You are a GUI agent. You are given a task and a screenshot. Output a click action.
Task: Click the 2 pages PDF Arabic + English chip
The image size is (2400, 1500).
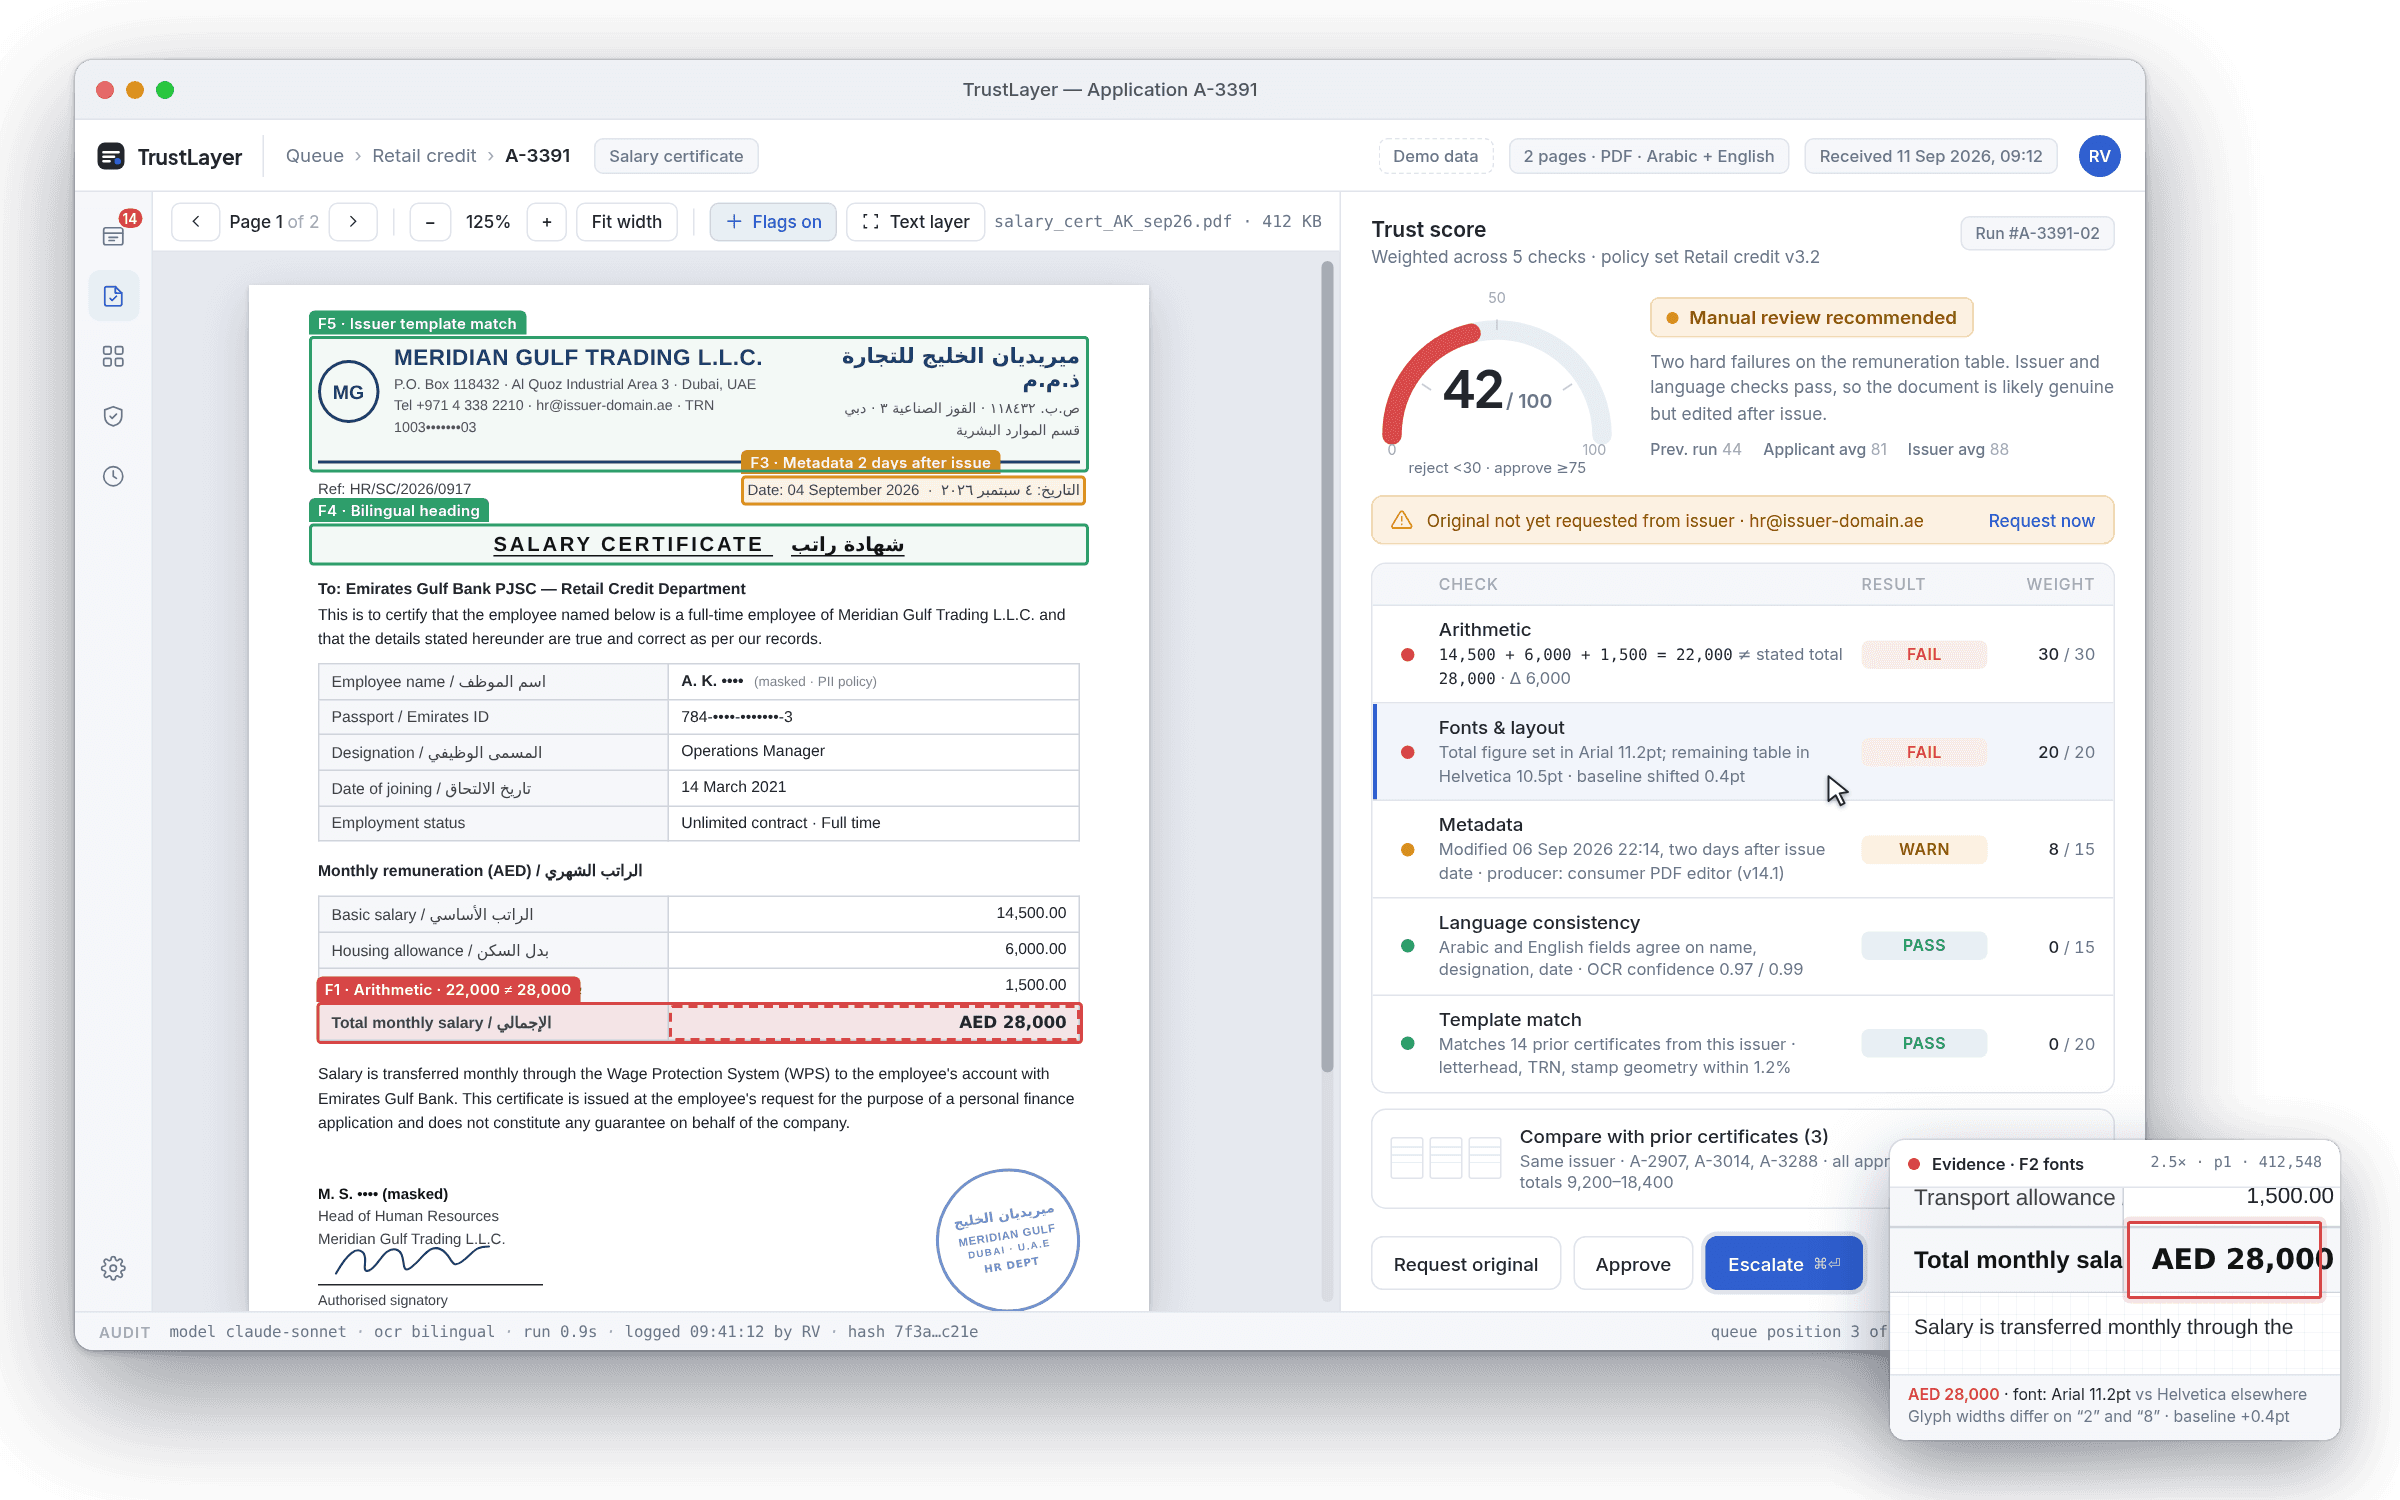1648,156
